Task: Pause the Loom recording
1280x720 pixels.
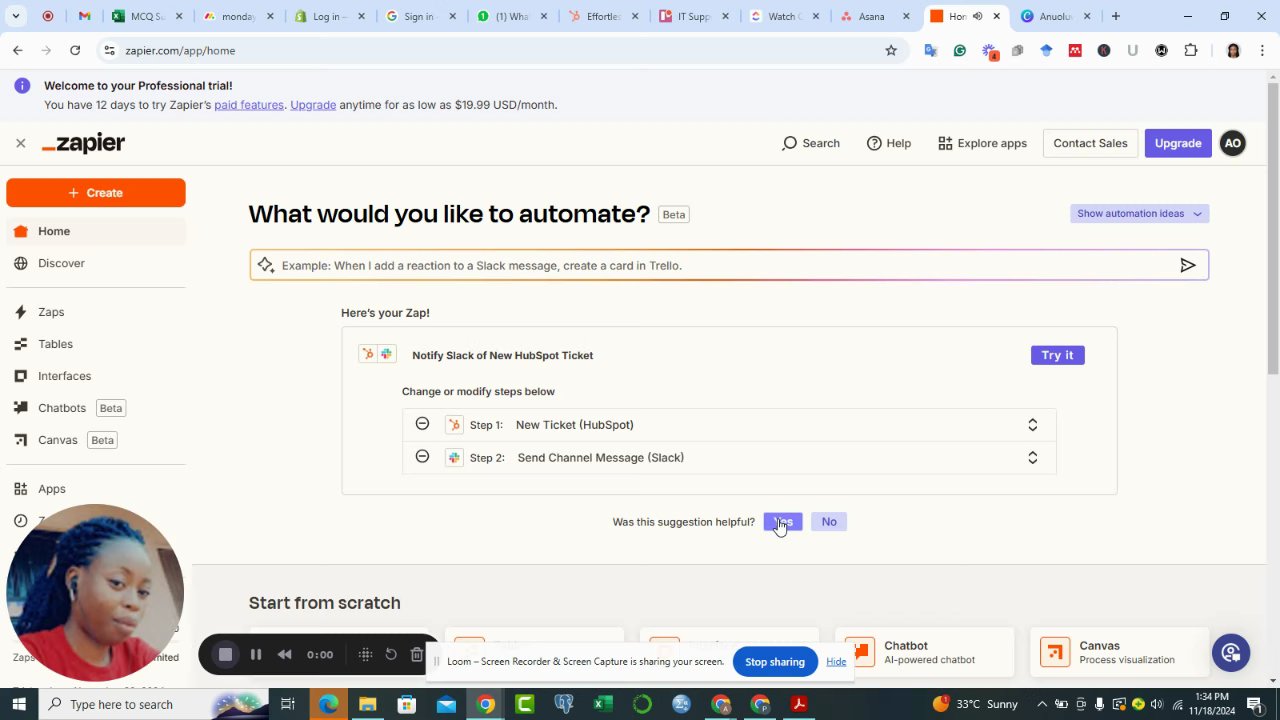Action: coord(256,655)
